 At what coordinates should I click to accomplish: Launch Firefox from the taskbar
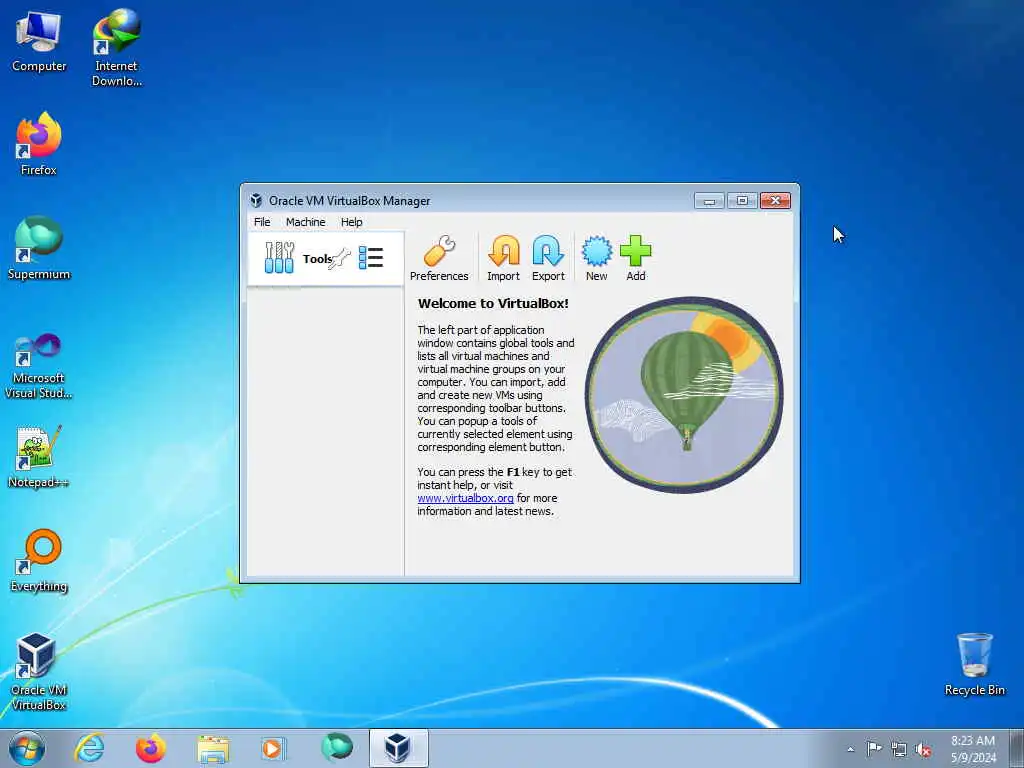(x=150, y=748)
